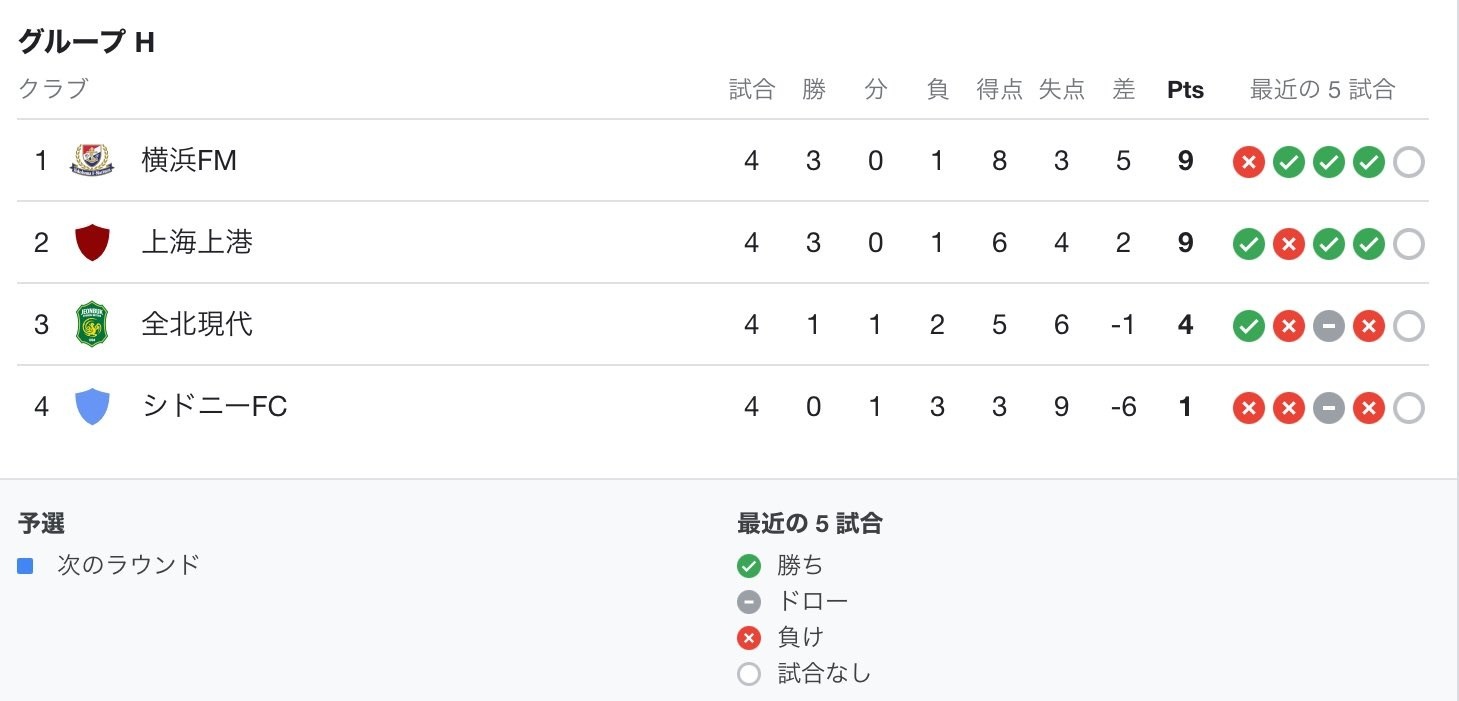
Task: Click the Pts column header
Action: click(x=1185, y=90)
